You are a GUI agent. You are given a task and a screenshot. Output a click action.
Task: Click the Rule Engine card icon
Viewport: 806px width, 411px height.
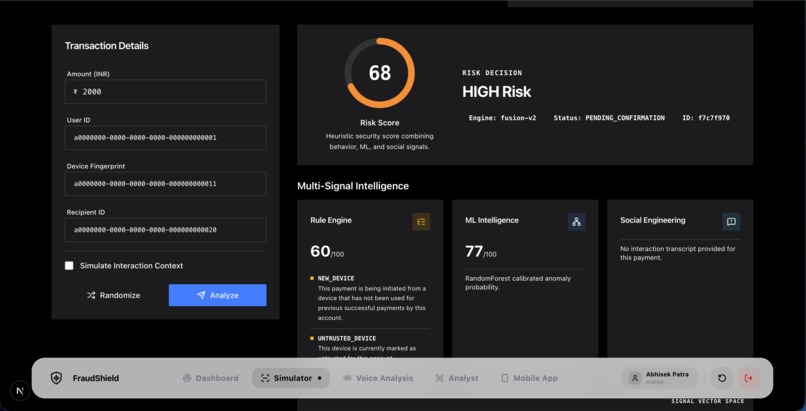(x=421, y=222)
